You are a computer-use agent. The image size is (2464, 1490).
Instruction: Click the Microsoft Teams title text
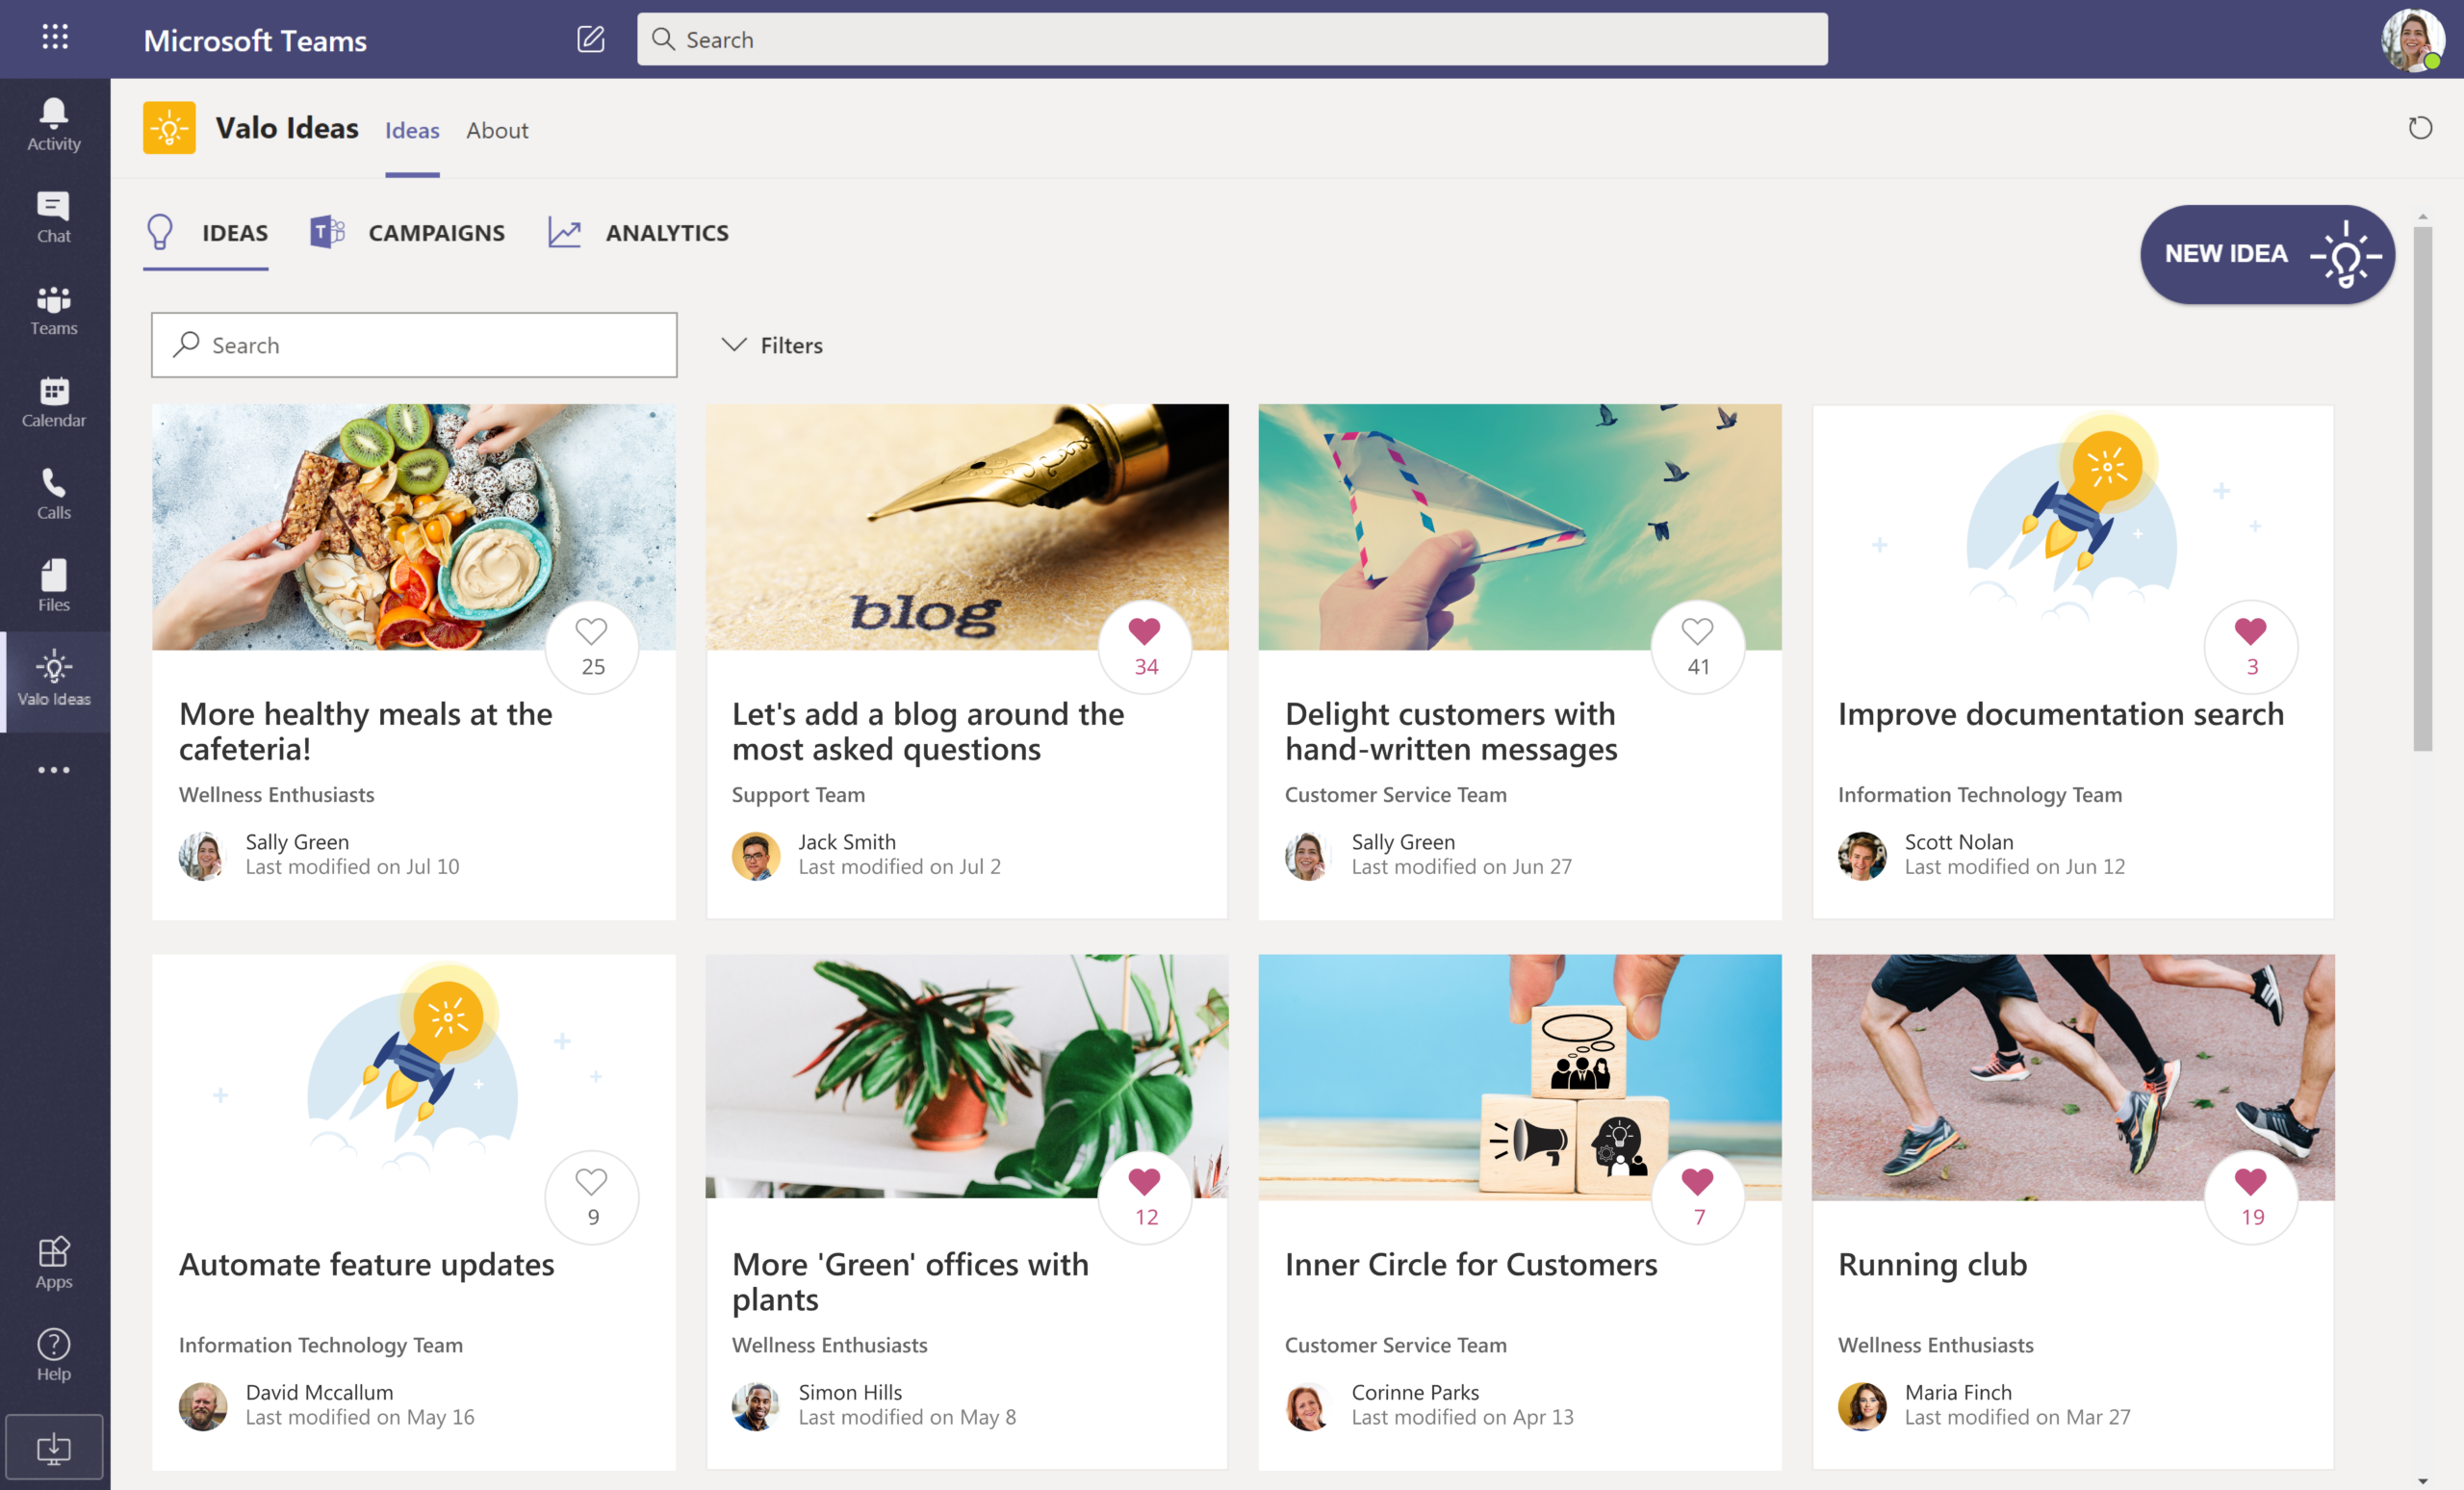coord(255,40)
